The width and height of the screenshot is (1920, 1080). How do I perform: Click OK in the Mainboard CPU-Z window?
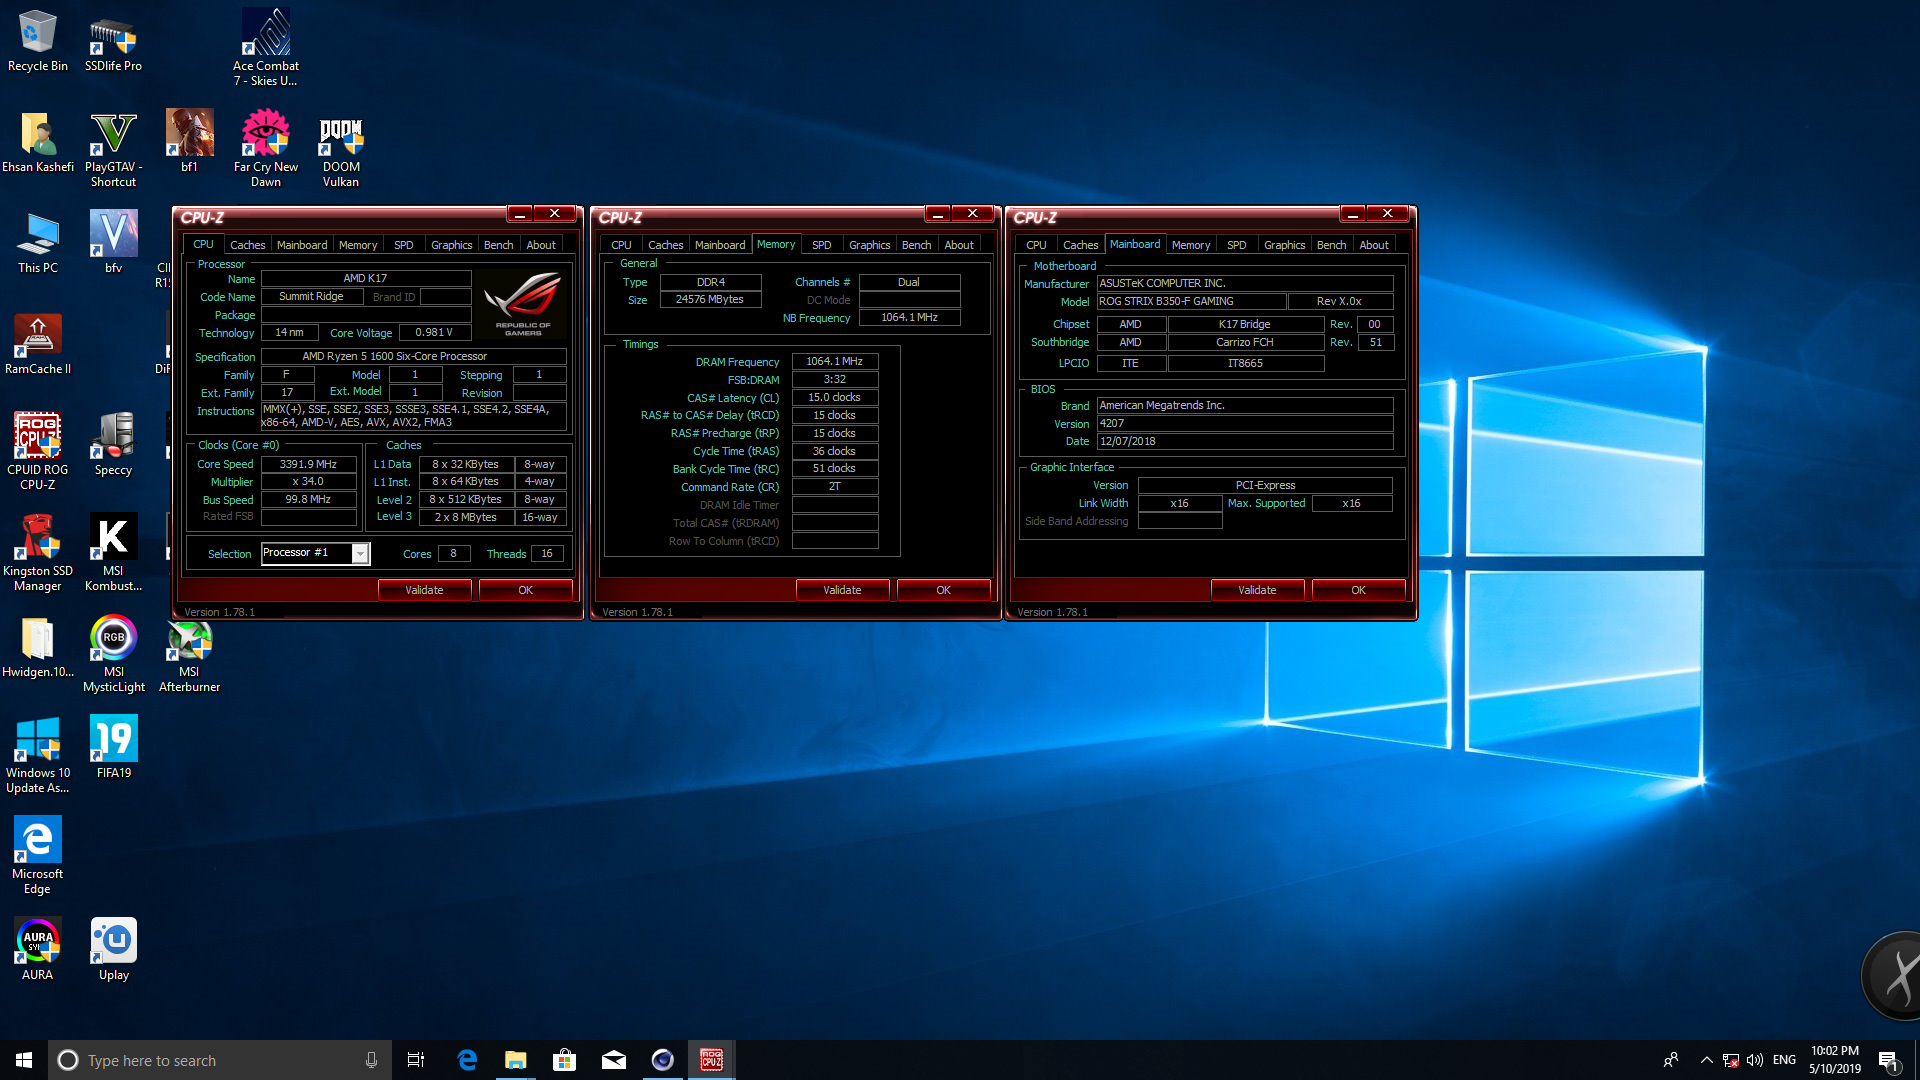(x=1357, y=589)
